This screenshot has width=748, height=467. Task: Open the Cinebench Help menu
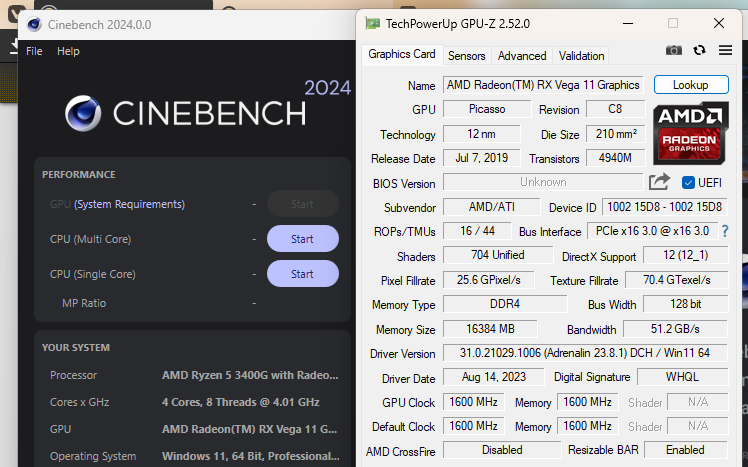coord(68,51)
